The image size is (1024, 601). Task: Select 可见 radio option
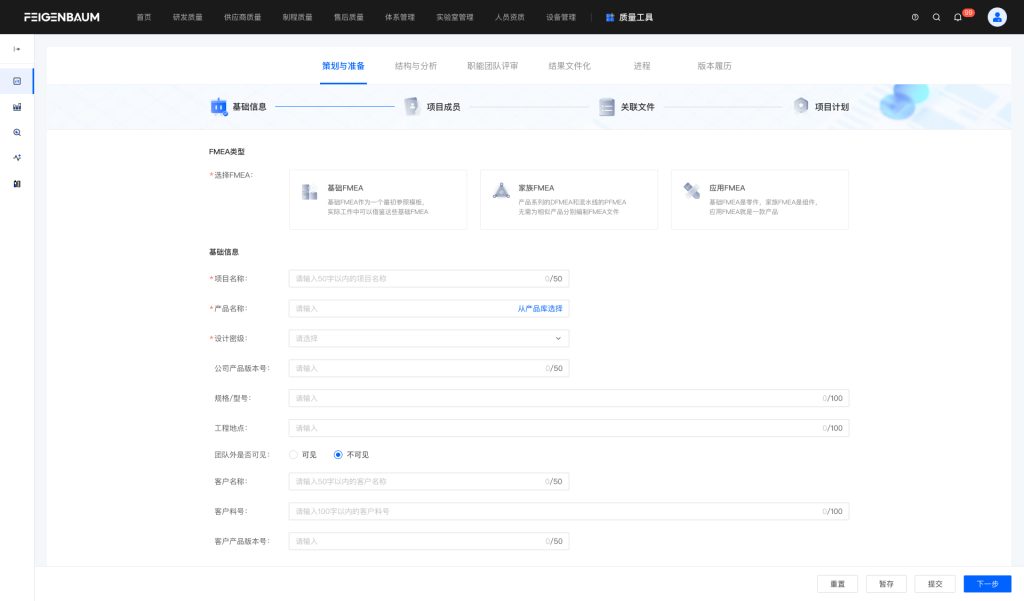coord(293,455)
